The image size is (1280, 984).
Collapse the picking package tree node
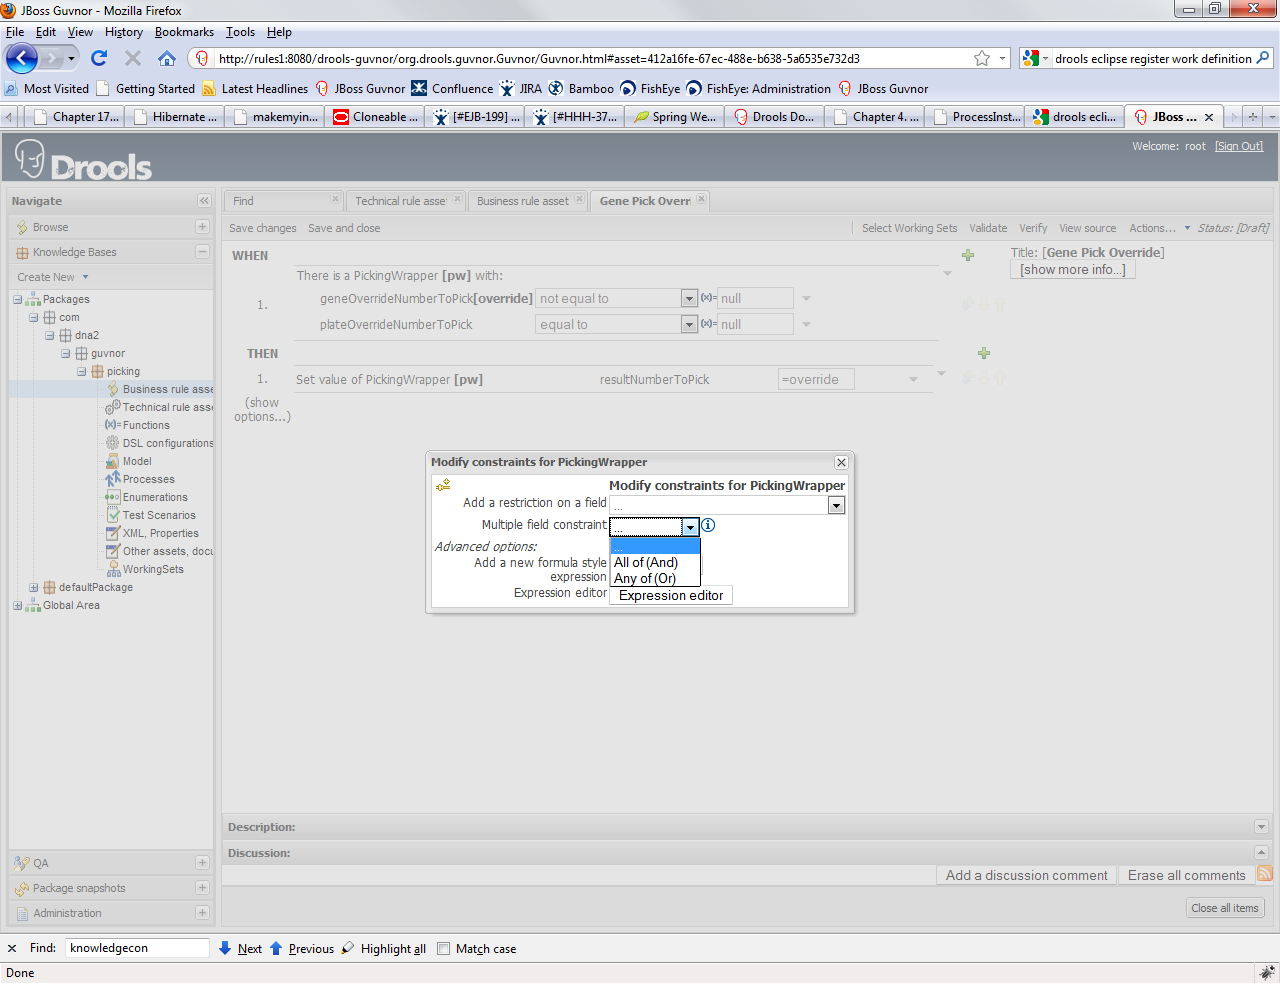(x=82, y=372)
